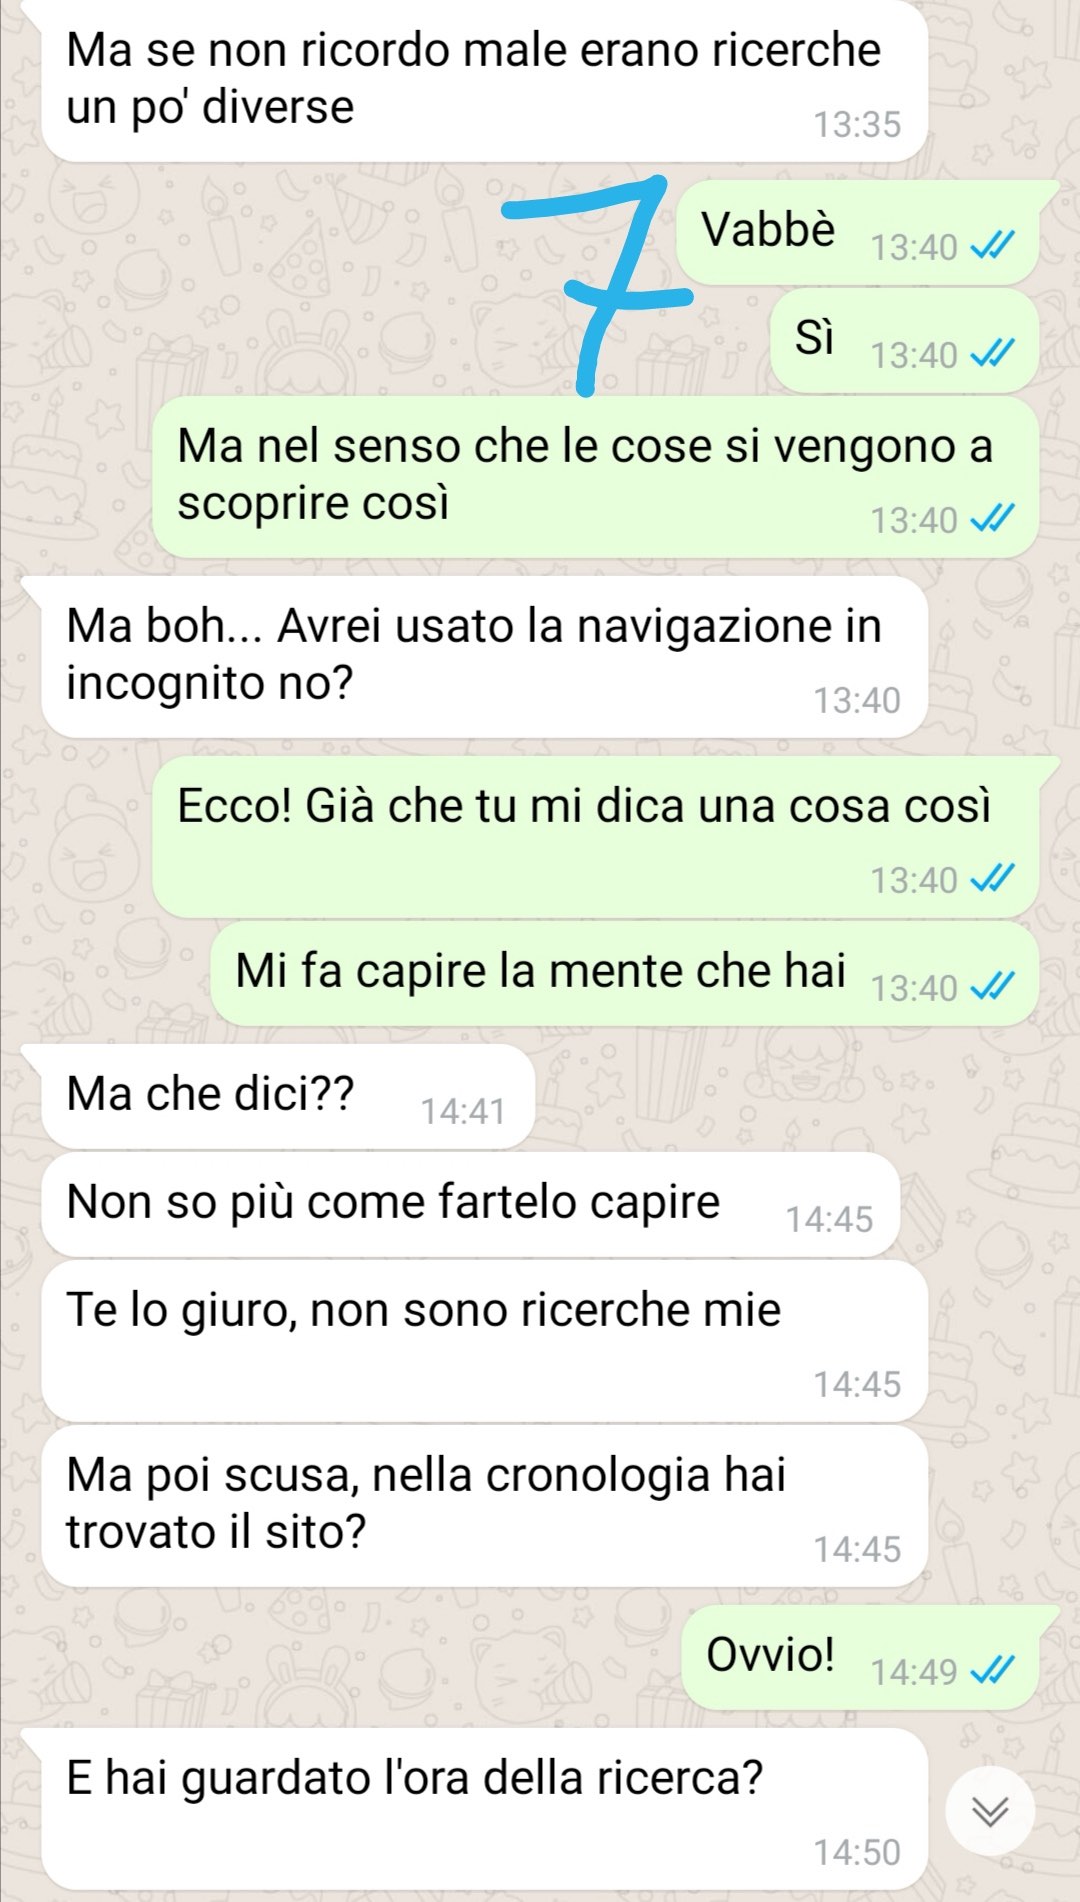Tap ticks on "Mi fa capire la mente" message
This screenshot has width=1080, height=1902.
(x=993, y=986)
